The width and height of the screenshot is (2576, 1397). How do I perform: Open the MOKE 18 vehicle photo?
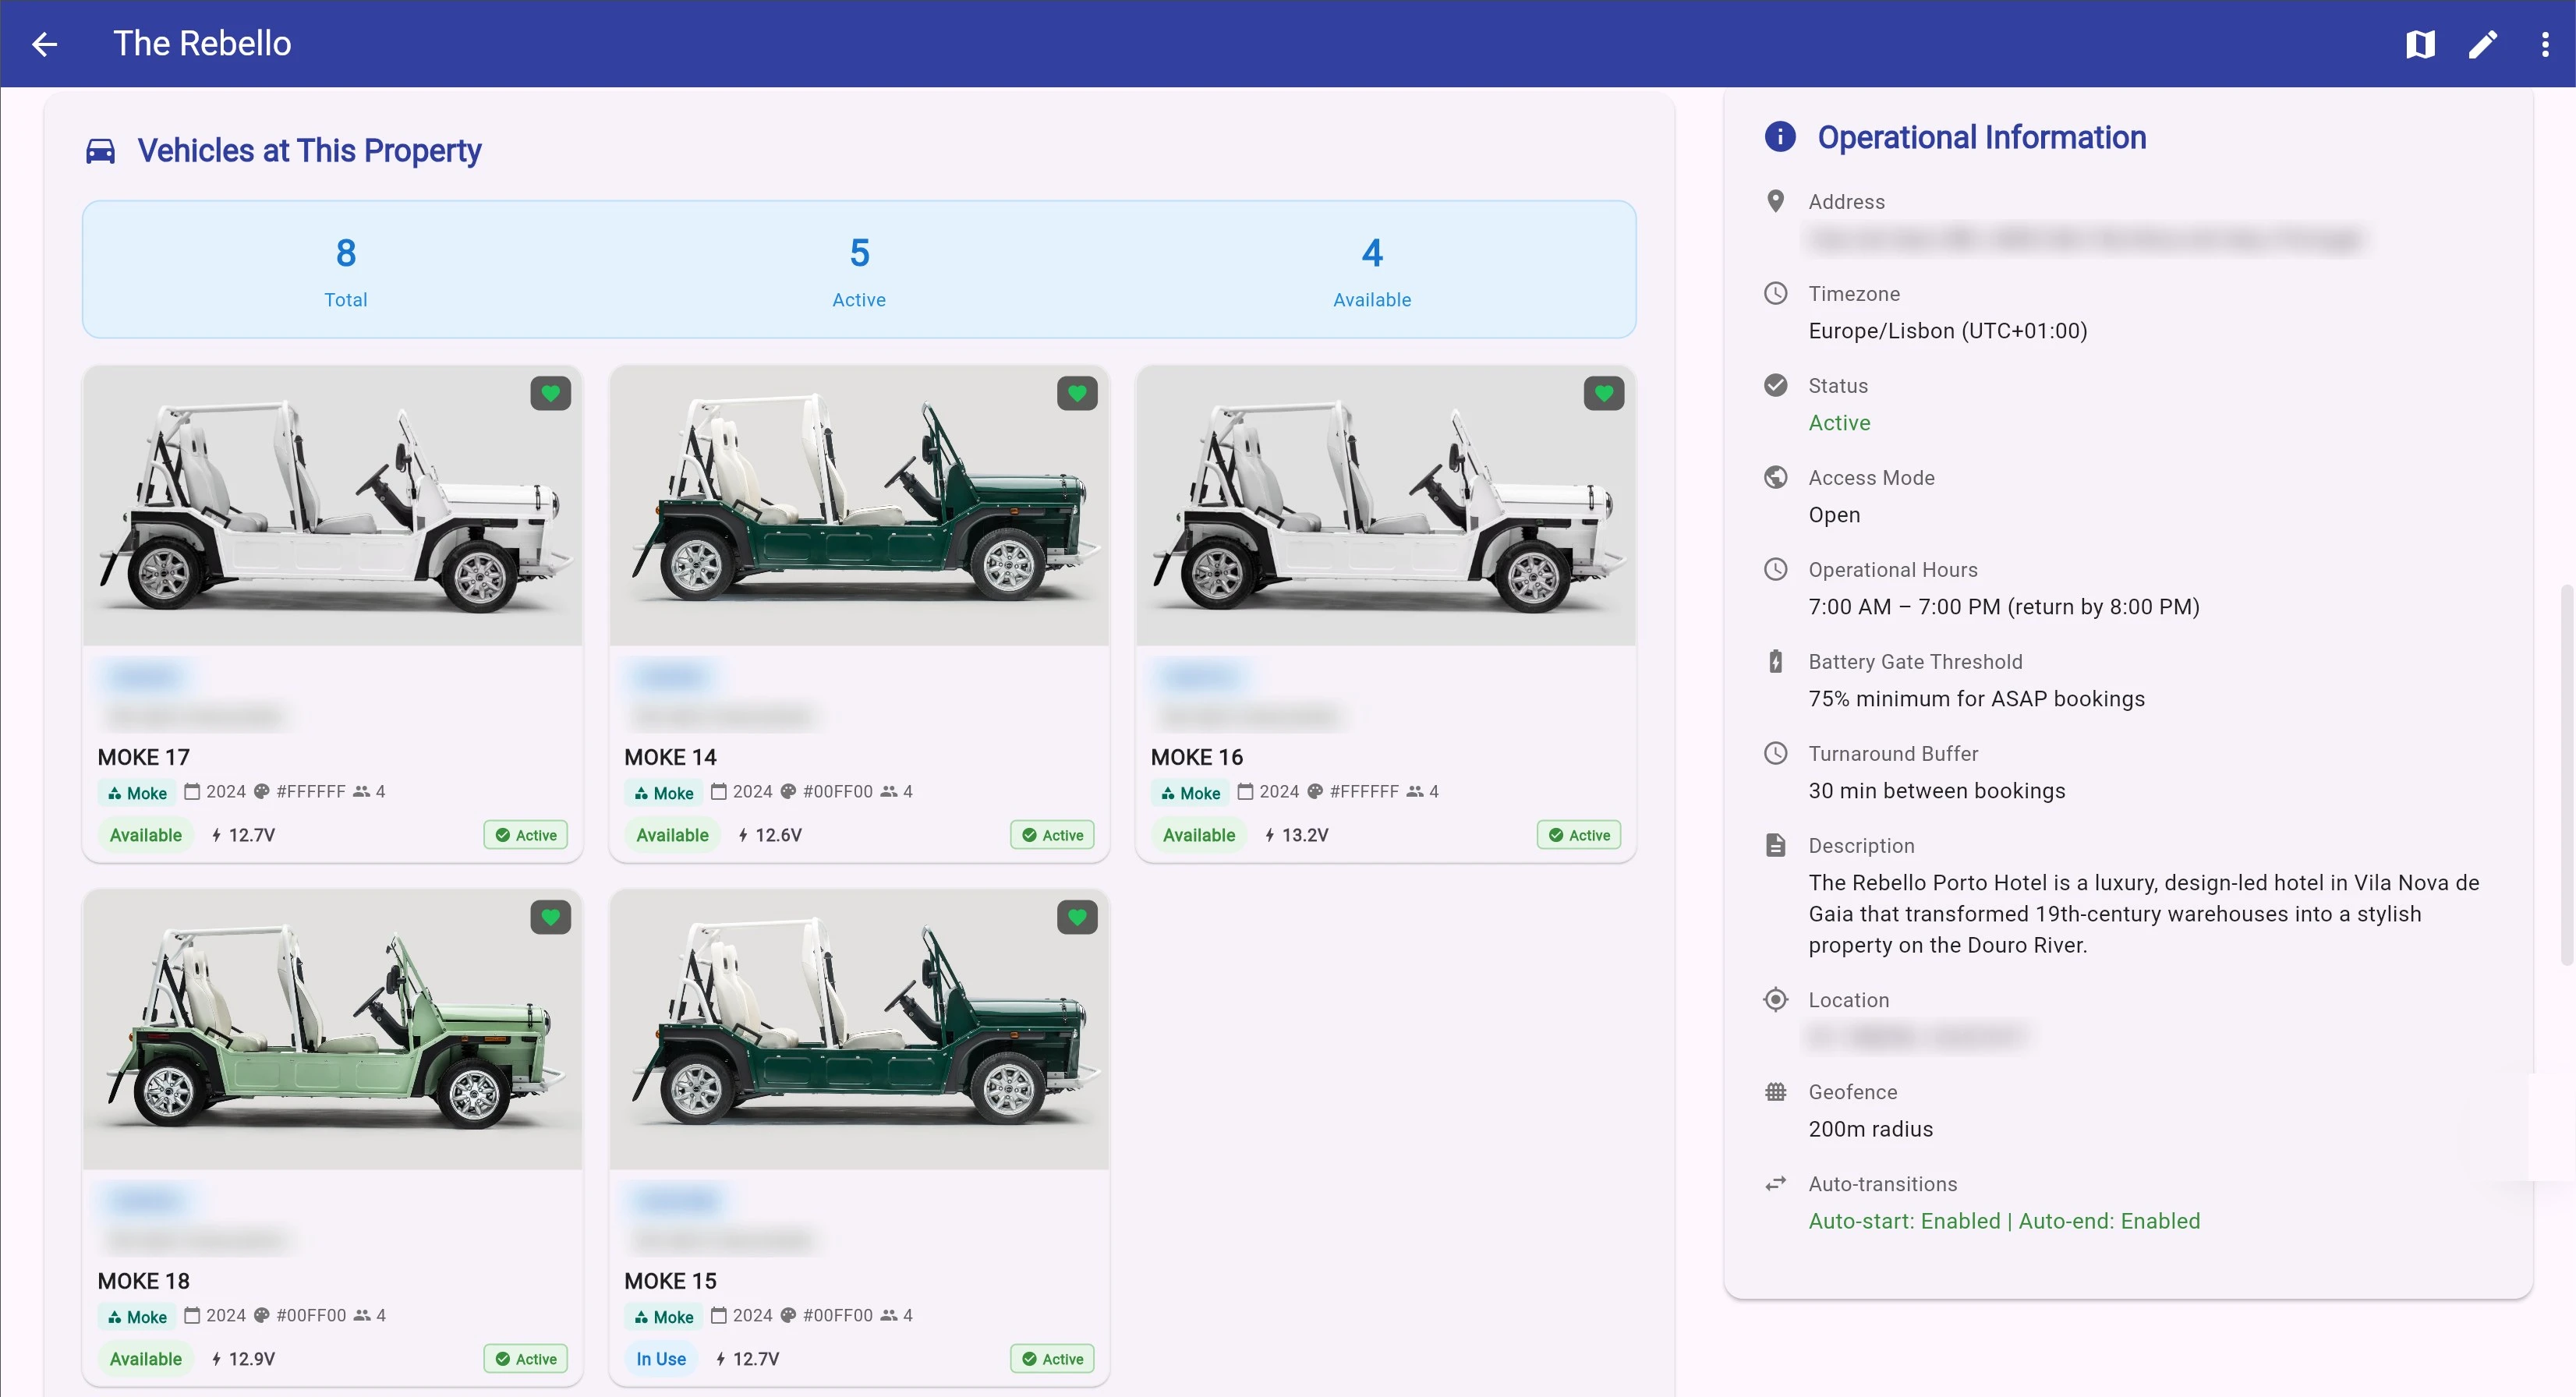(x=333, y=1030)
